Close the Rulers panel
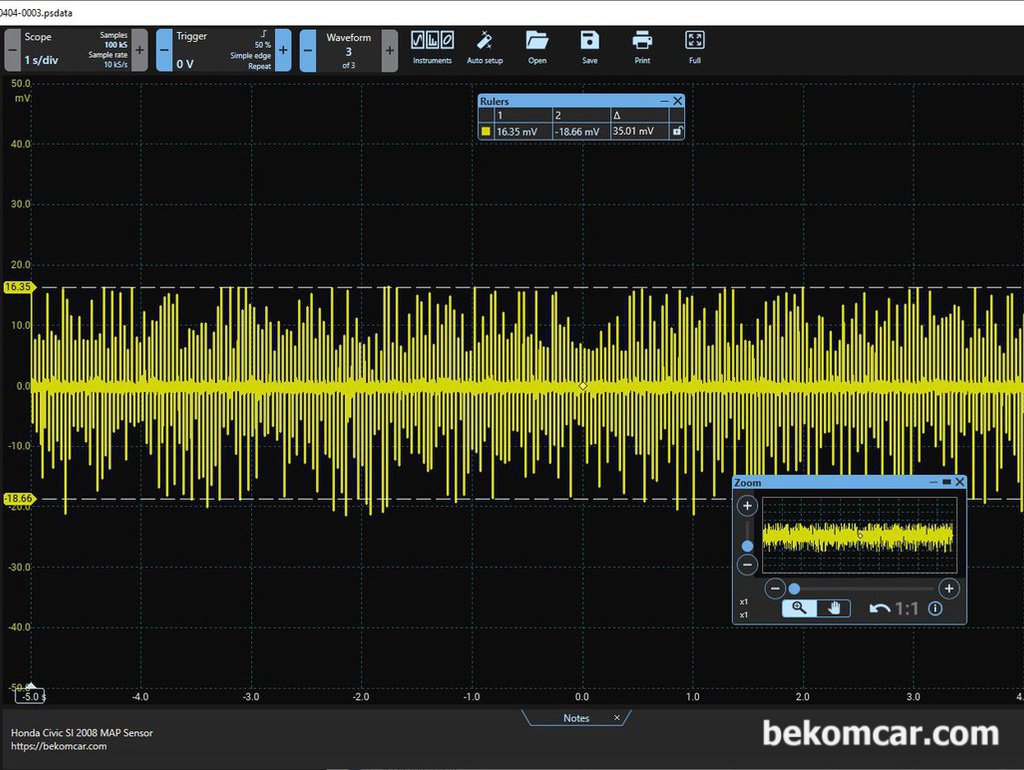The image size is (1024, 770). pyautogui.click(x=678, y=101)
